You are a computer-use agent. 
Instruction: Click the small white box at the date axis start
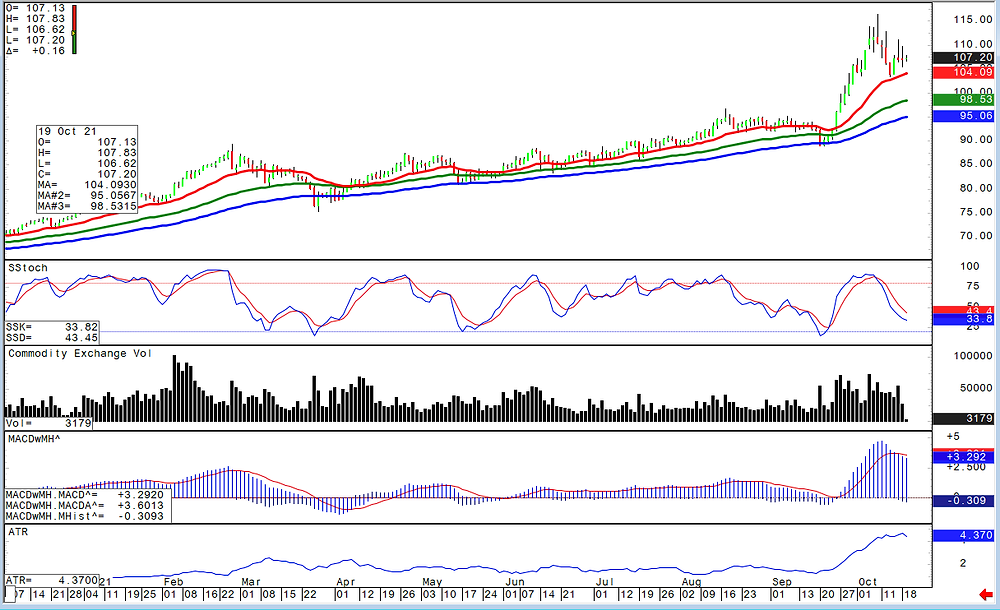(x=10, y=594)
